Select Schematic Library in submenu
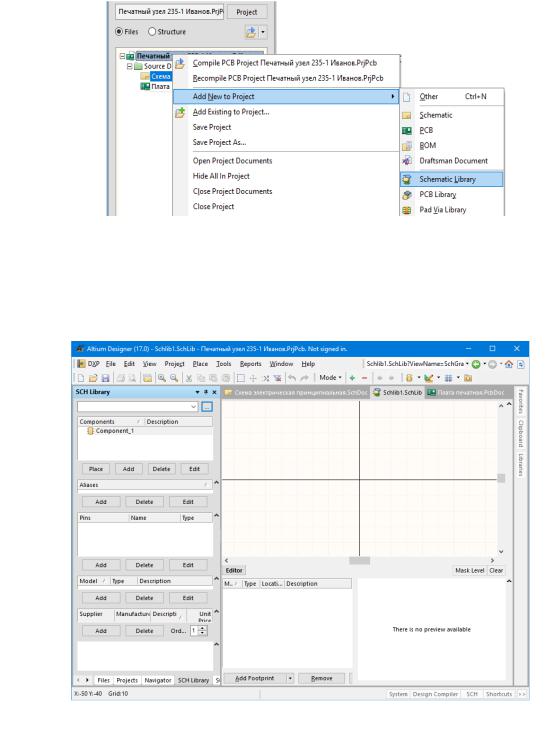Viewport: 545px width, 738px height. pos(451,179)
